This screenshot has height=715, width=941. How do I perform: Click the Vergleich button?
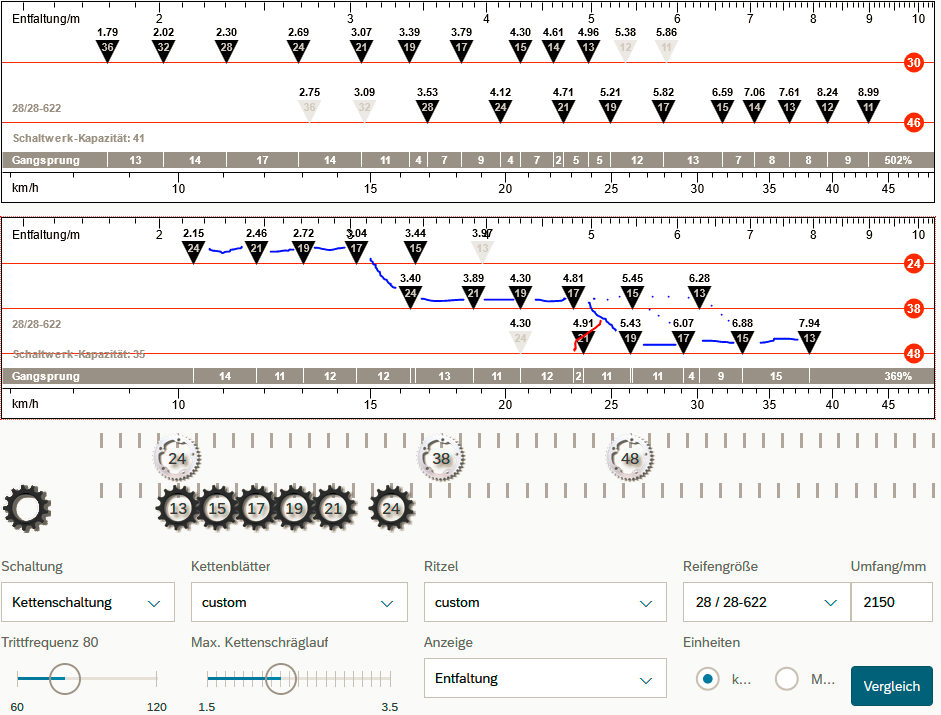891,686
